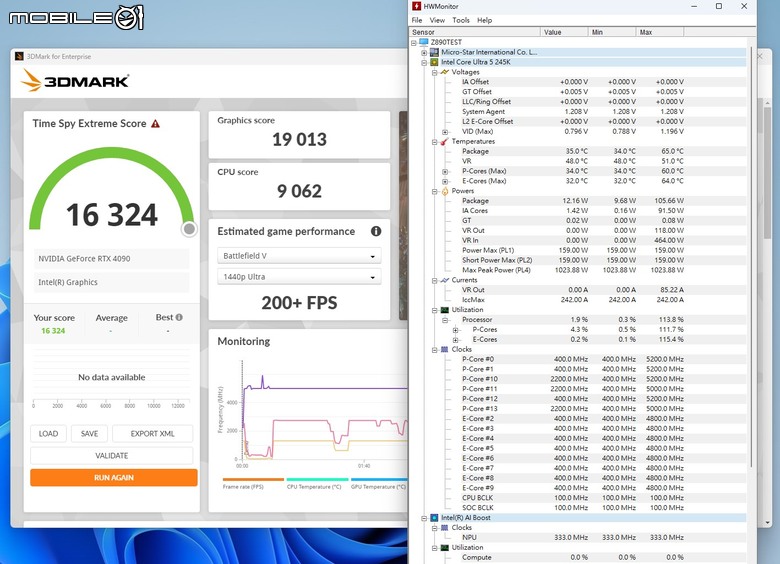Click the Intel Core Ultra 5 245K chip icon

[x=434, y=62]
